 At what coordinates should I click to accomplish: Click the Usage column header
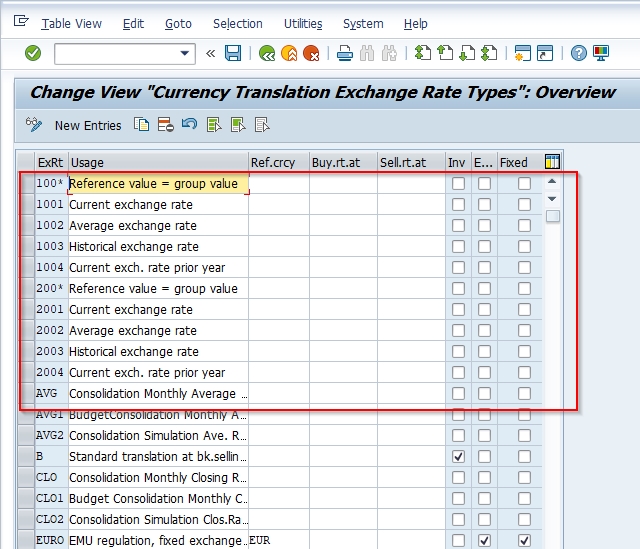[x=157, y=162]
